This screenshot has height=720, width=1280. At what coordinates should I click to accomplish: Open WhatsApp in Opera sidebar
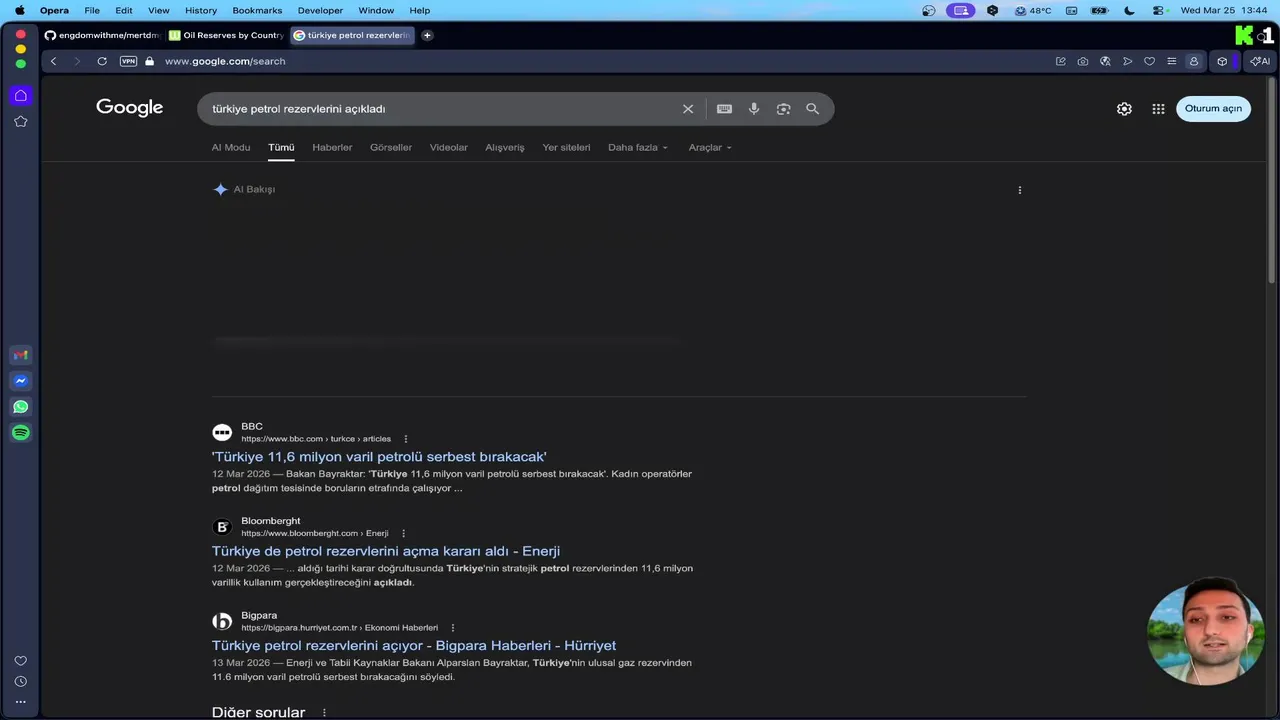point(20,407)
